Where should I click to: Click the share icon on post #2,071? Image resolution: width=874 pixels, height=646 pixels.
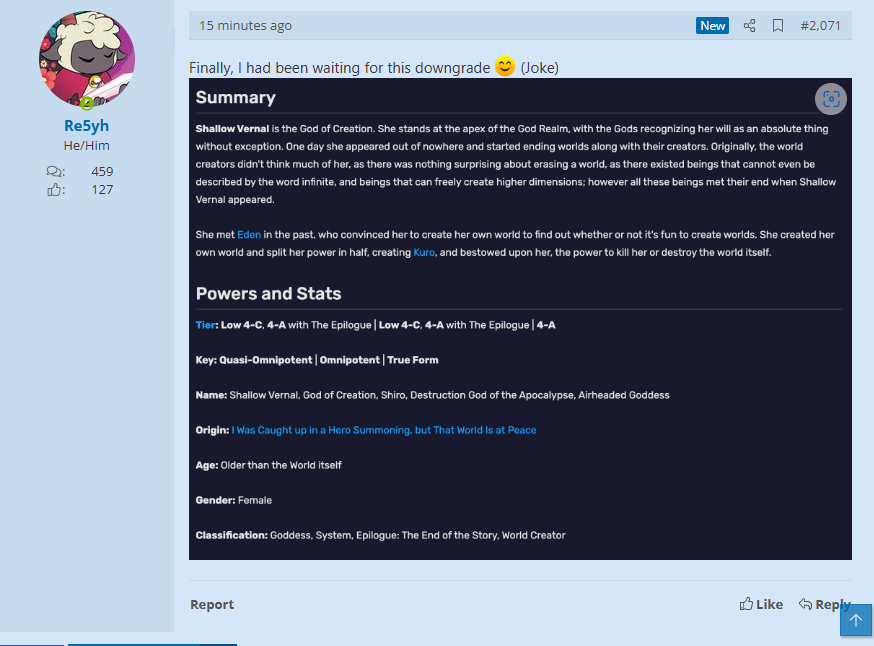749,26
